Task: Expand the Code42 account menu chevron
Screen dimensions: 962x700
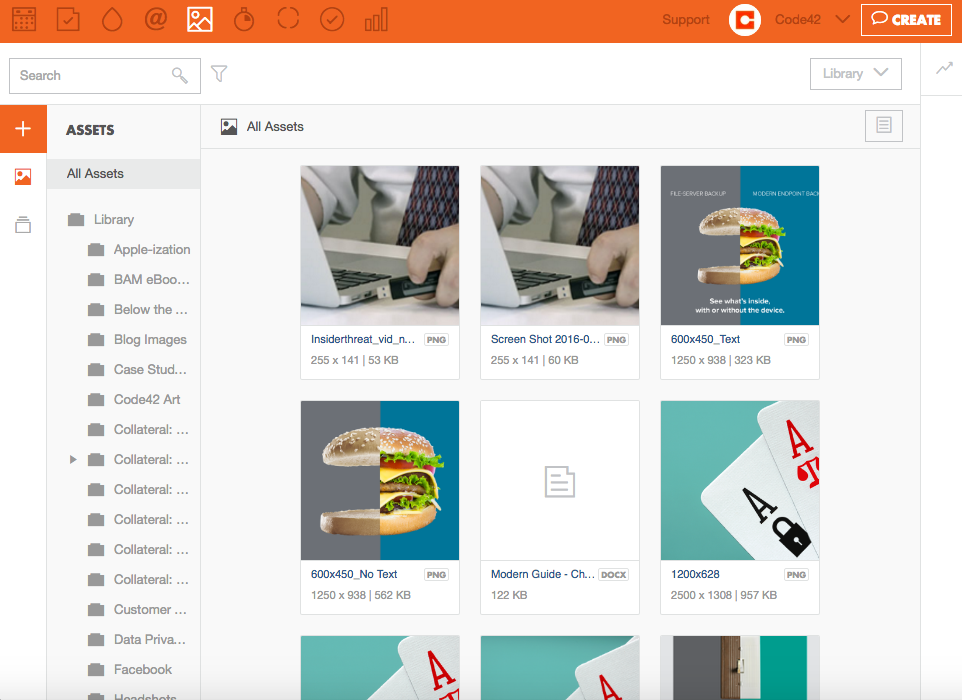Action: (843, 20)
